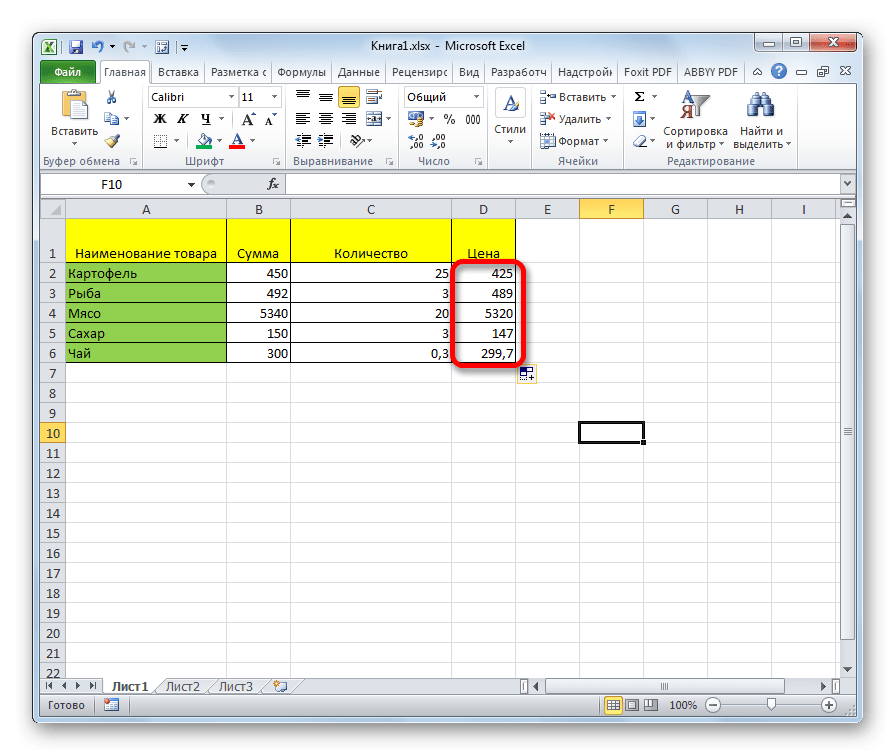Viewport: 896px width, 756px height.
Task: Switch to the Данные tab
Action: 358,72
